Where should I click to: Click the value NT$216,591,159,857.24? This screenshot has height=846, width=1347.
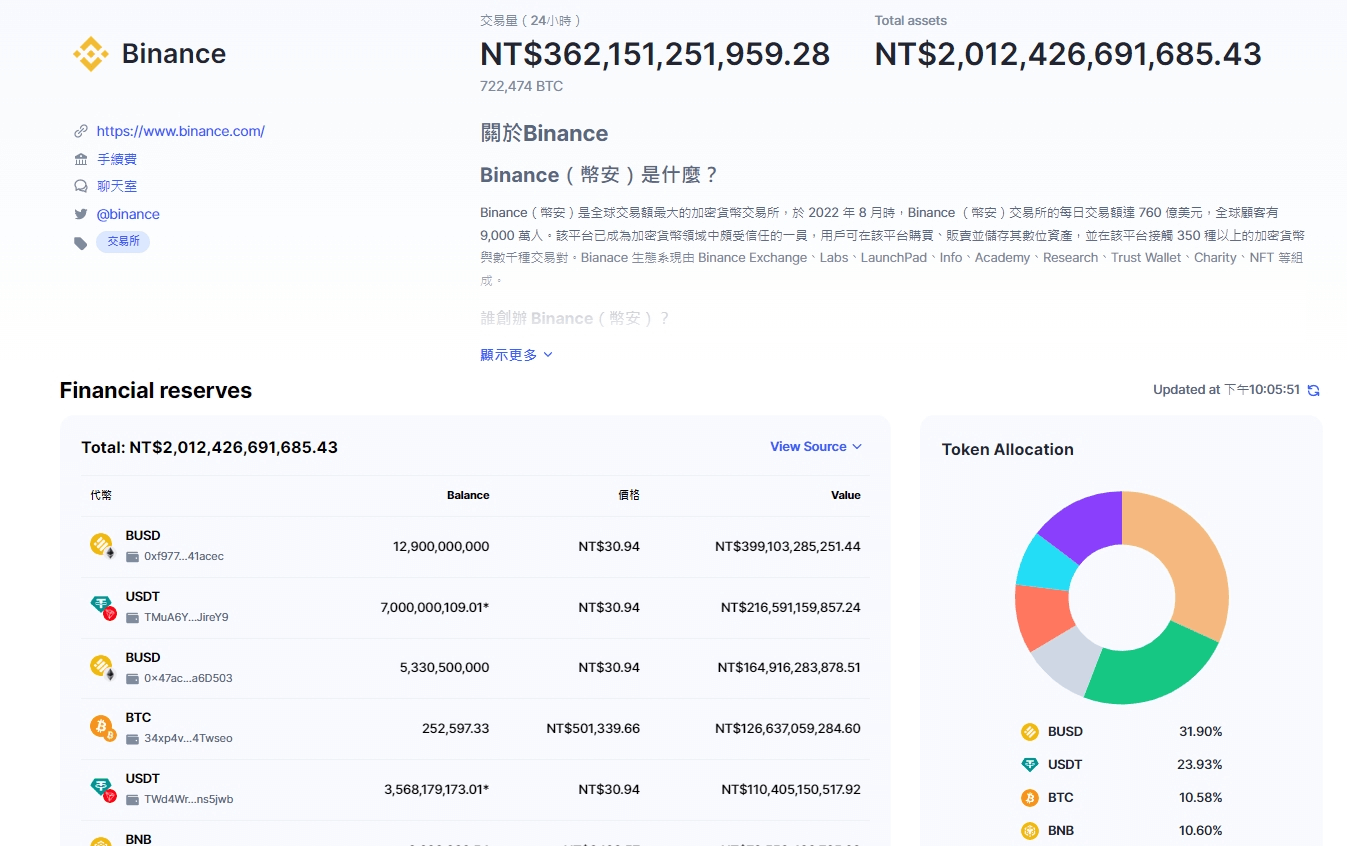click(x=791, y=607)
